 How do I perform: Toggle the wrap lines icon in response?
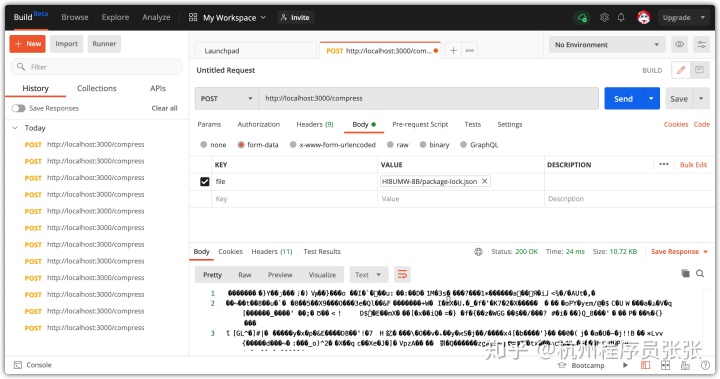pos(402,275)
